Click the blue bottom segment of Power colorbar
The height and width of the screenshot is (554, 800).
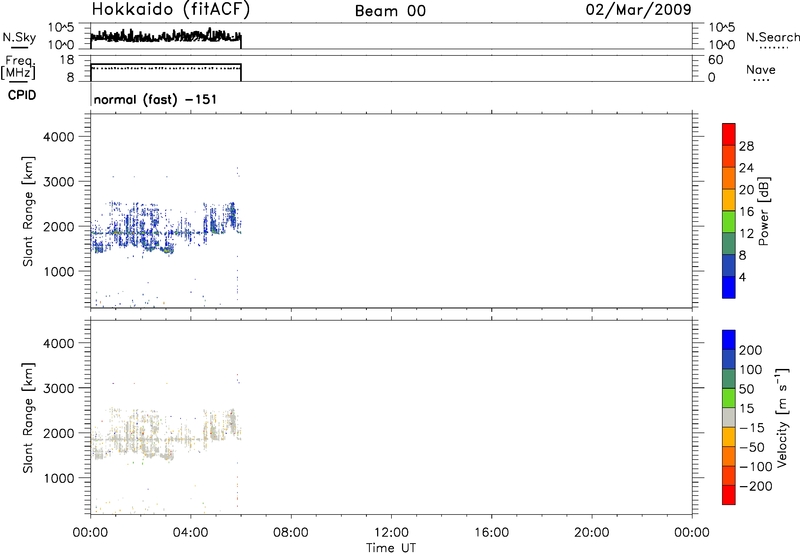coord(729,287)
